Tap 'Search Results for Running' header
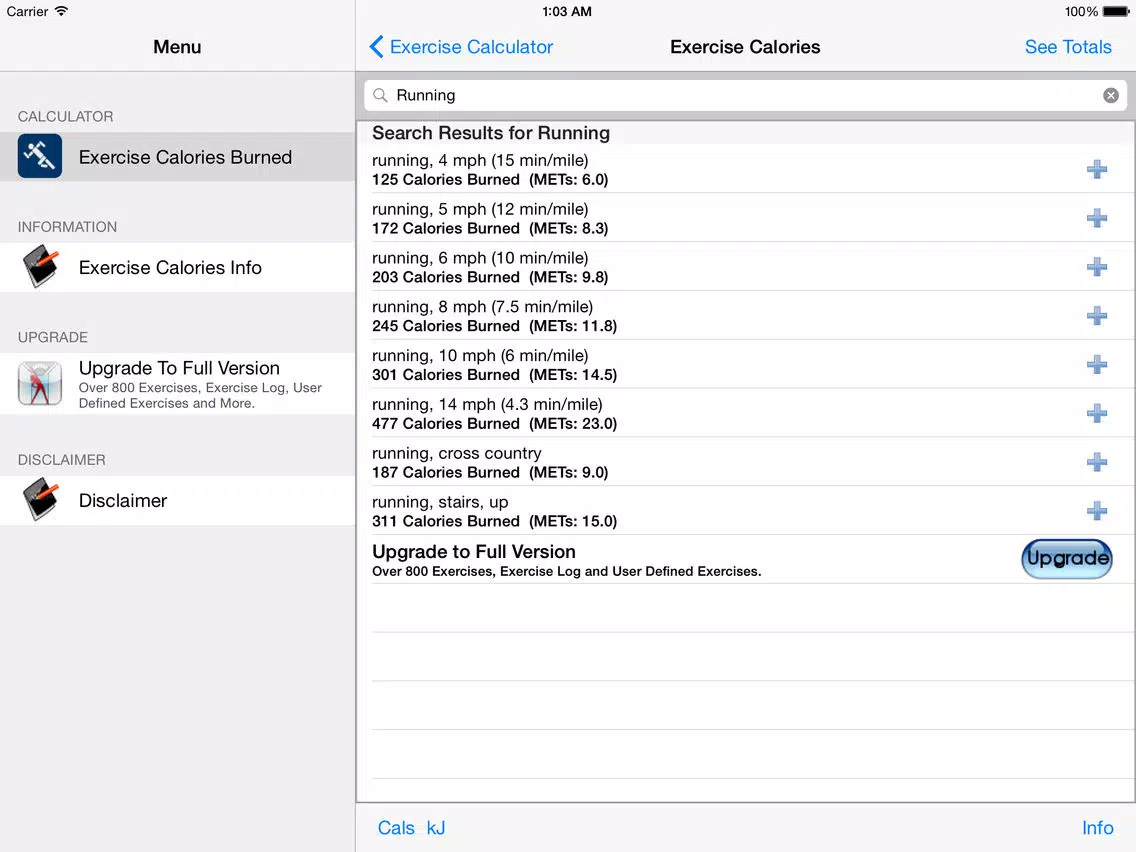This screenshot has width=1136, height=852. pyautogui.click(x=491, y=133)
